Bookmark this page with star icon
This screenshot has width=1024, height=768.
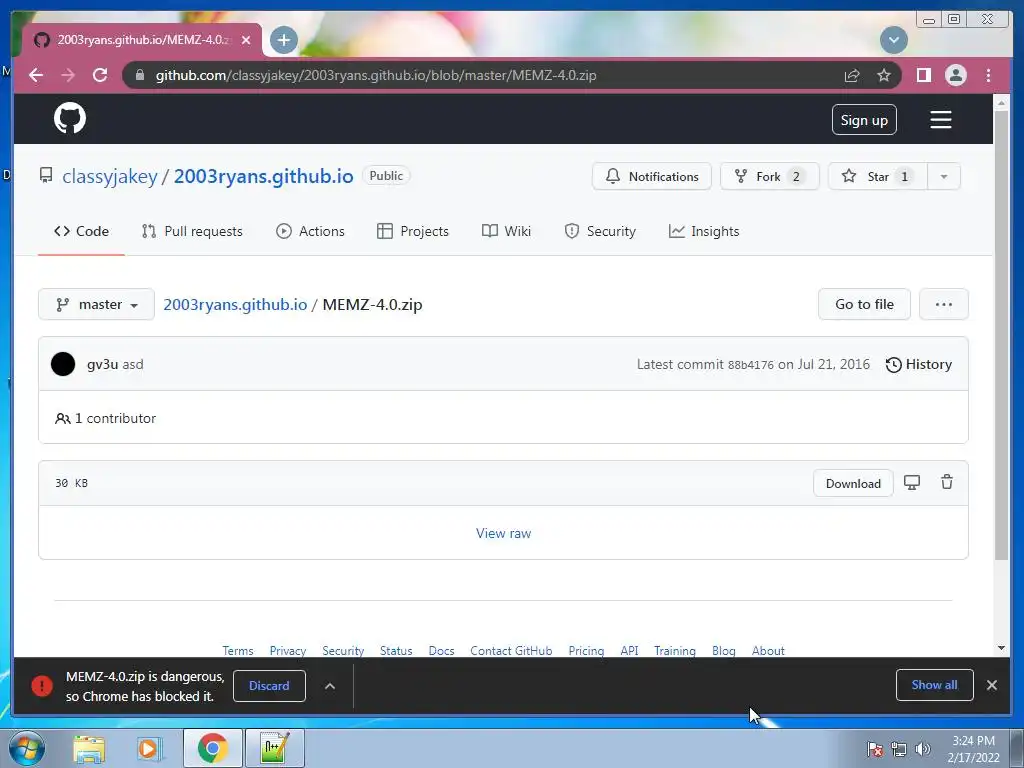[884, 75]
